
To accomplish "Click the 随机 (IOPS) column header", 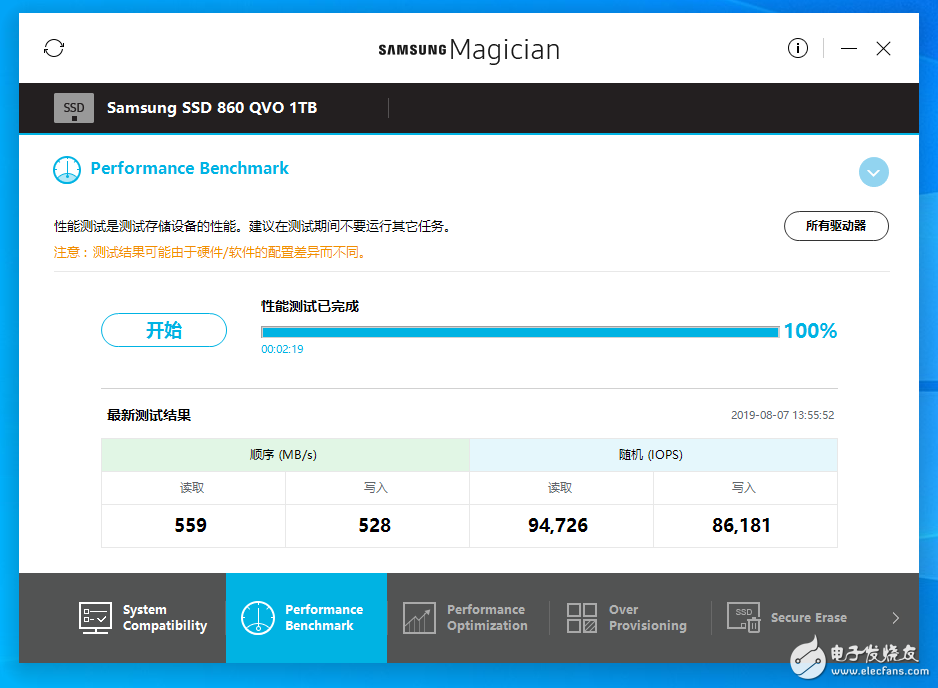I will [653, 455].
